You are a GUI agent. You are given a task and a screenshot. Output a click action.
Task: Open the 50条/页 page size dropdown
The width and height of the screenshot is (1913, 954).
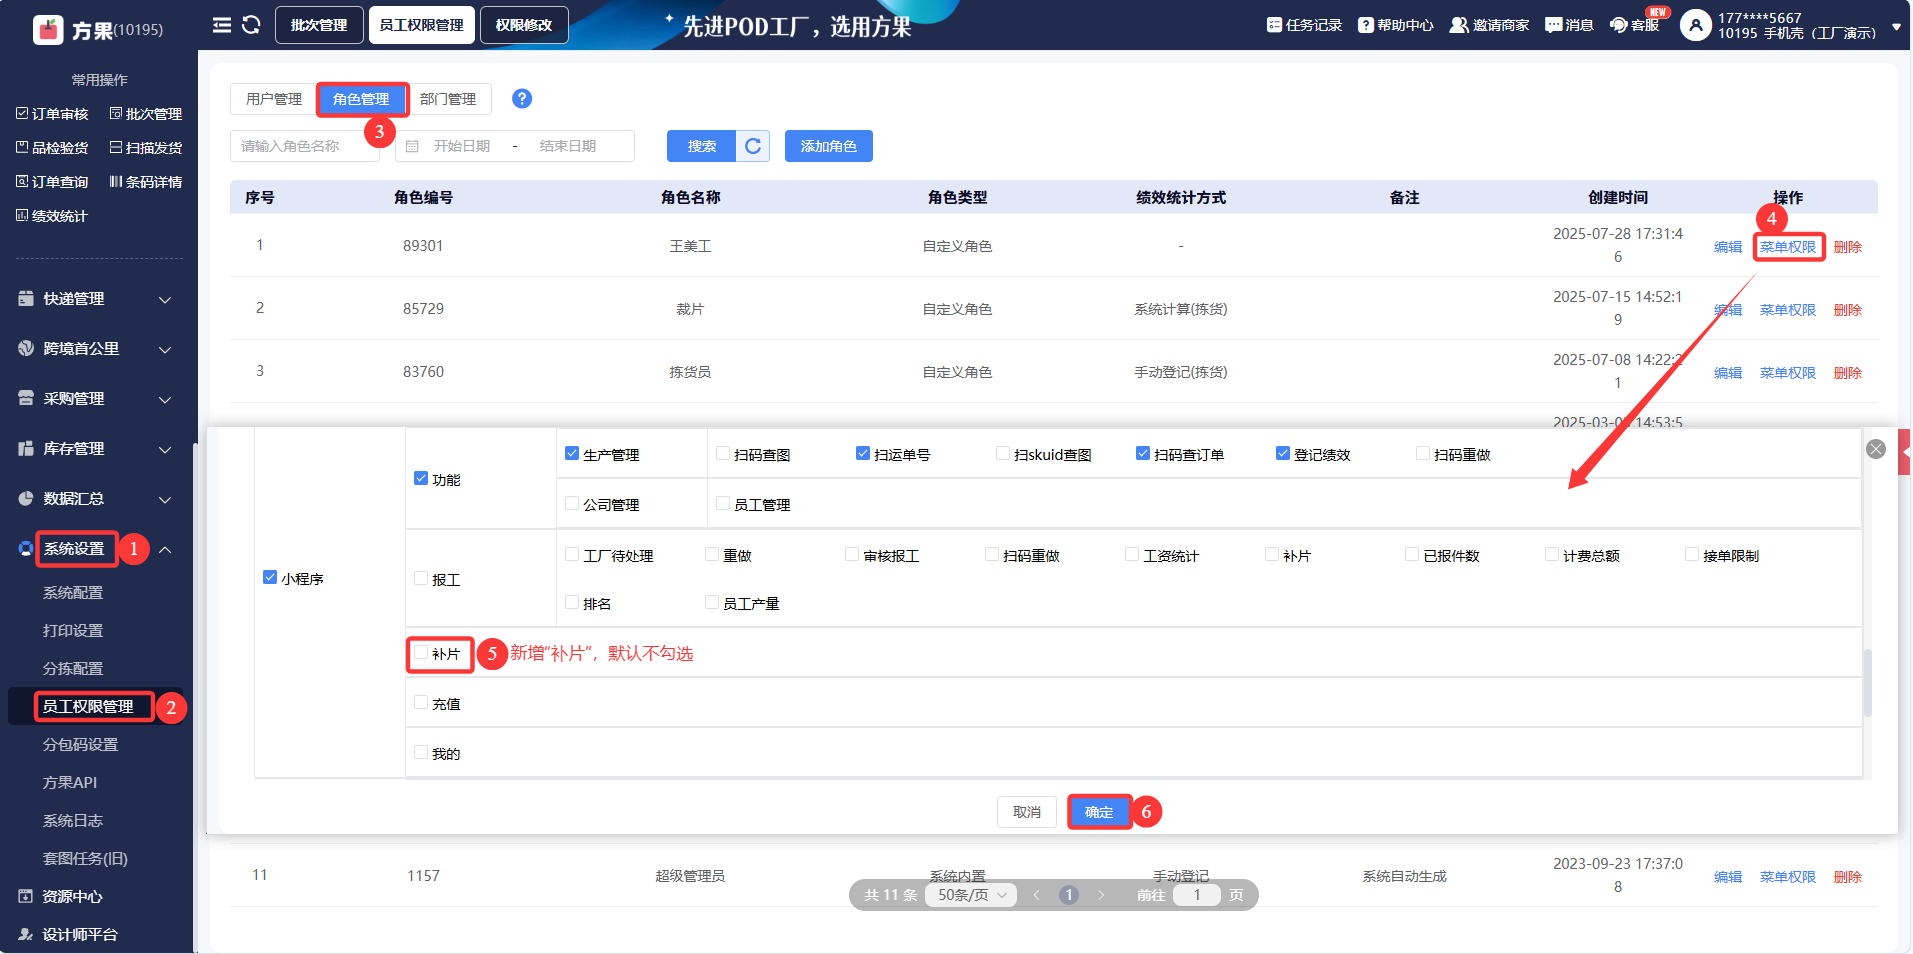tap(970, 895)
